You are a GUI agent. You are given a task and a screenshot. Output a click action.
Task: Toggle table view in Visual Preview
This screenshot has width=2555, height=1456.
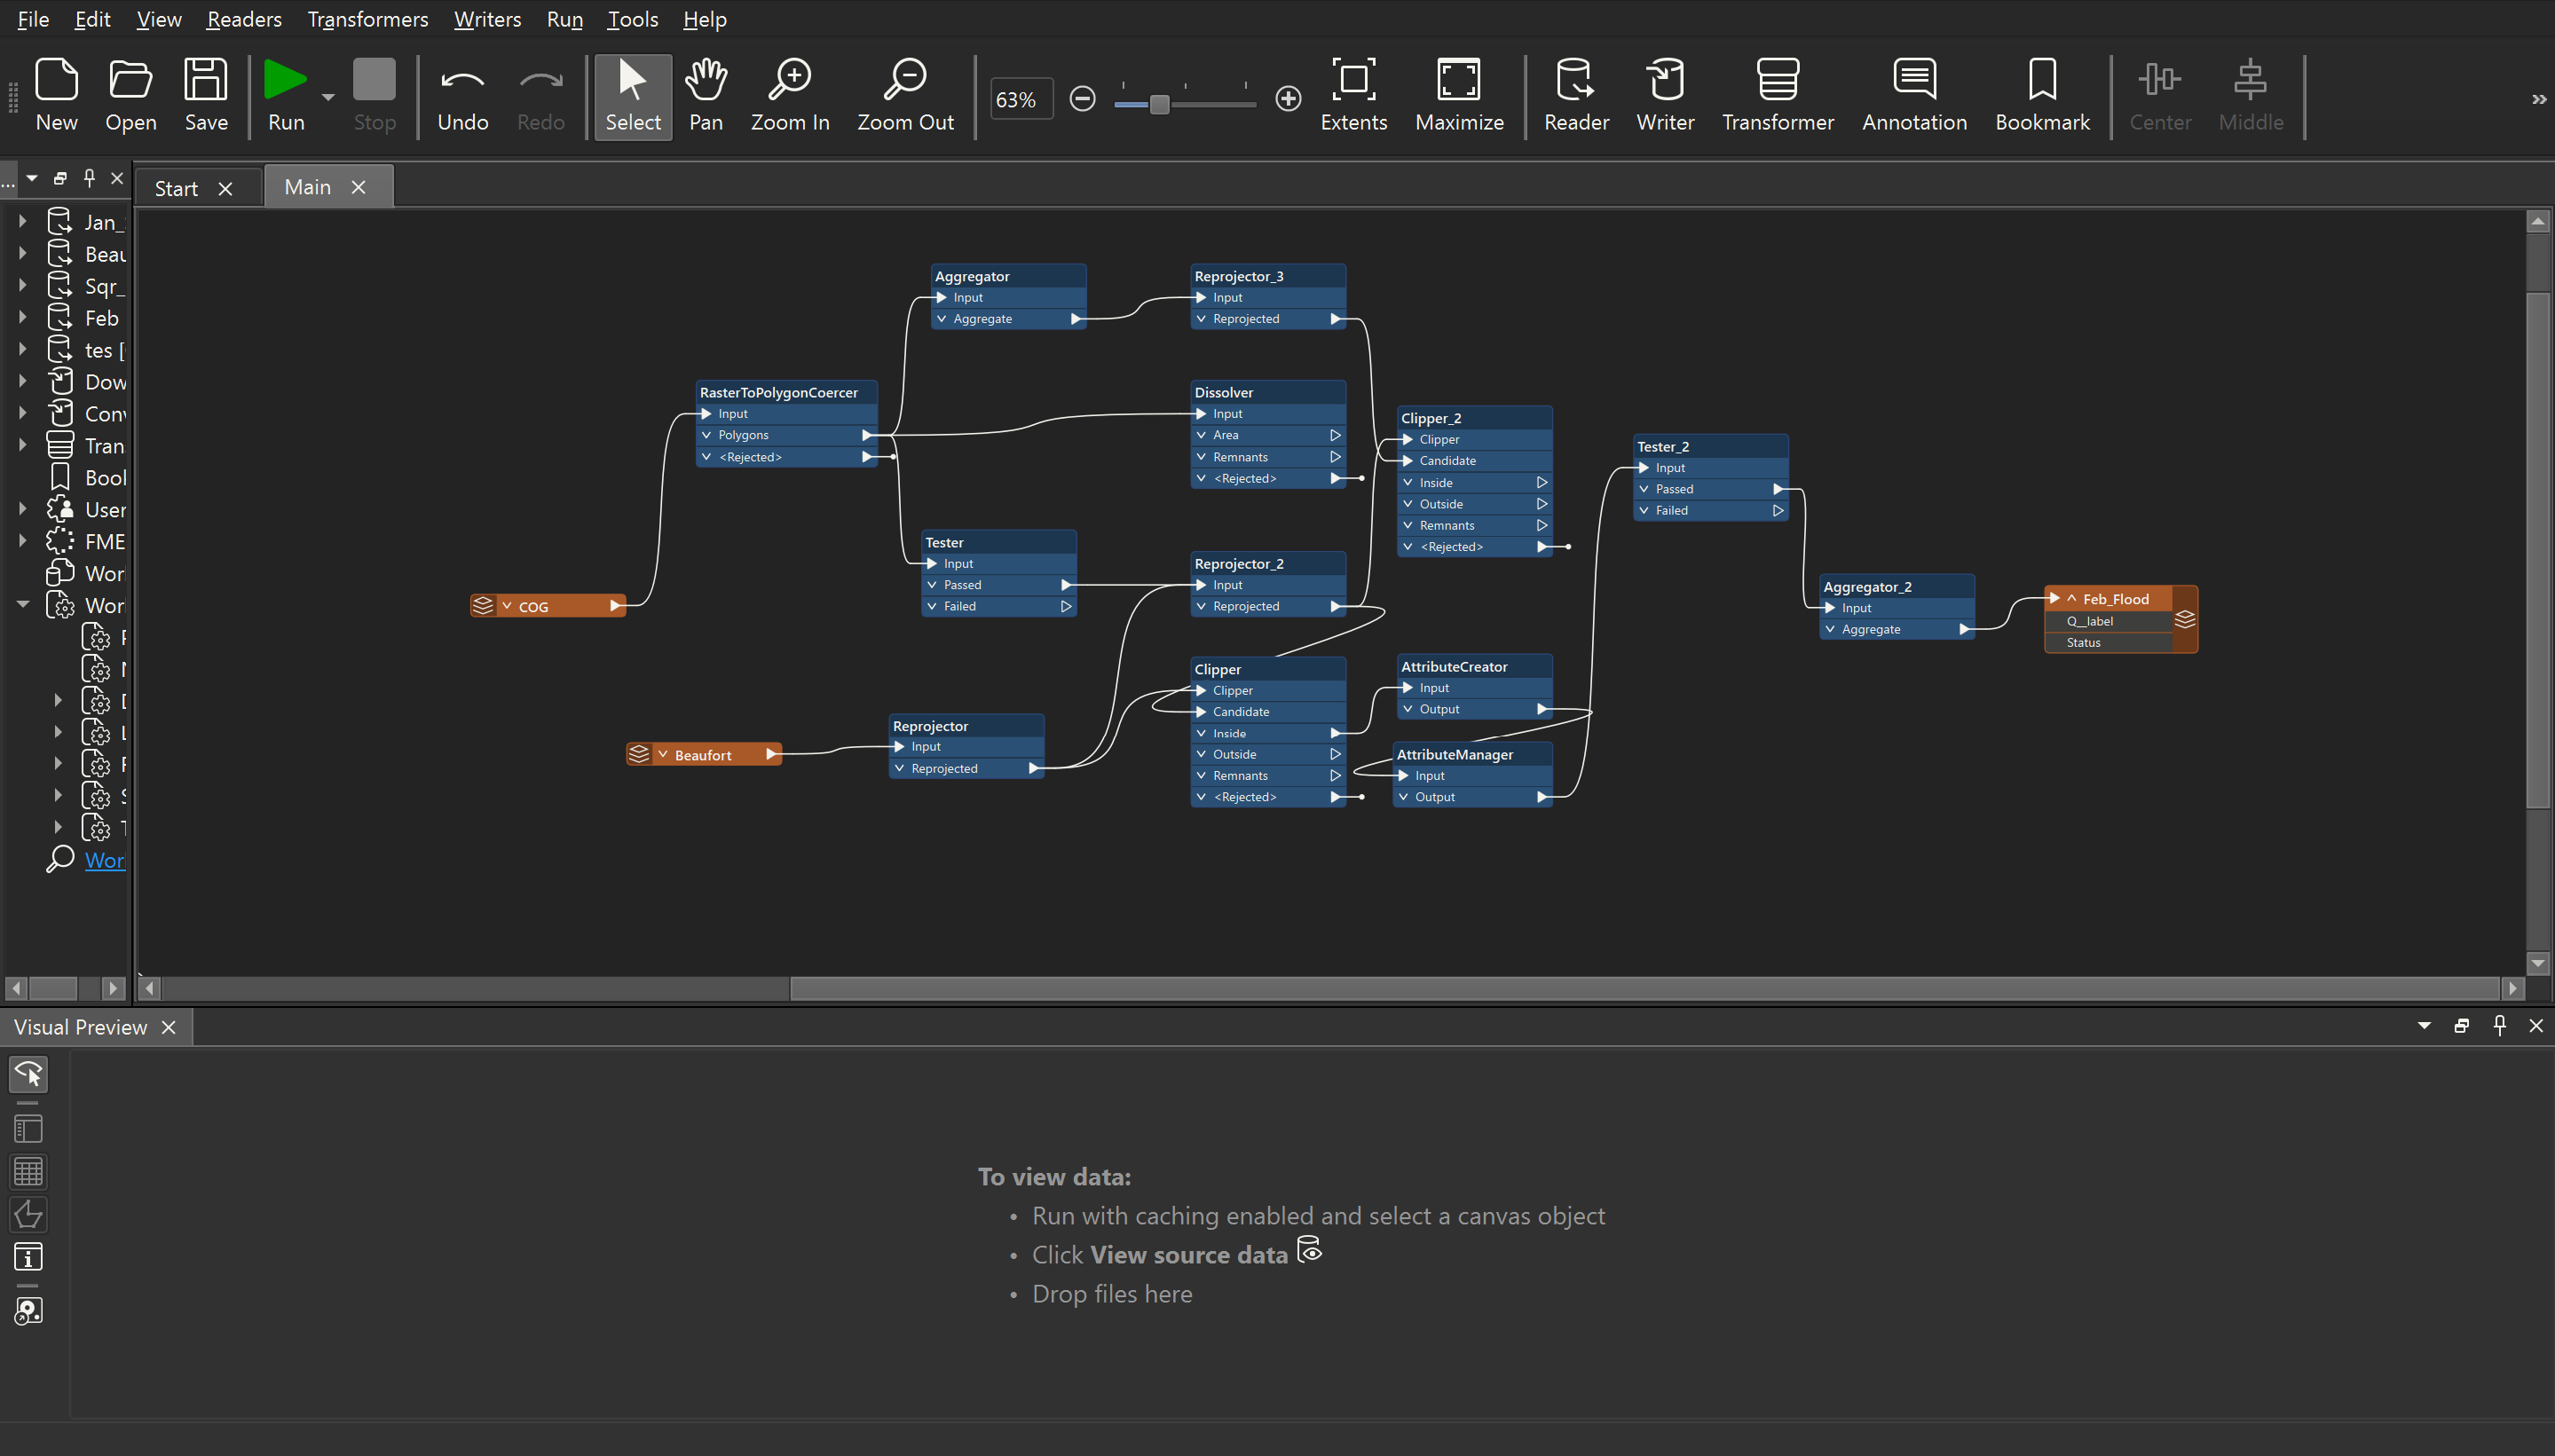coord(28,1172)
